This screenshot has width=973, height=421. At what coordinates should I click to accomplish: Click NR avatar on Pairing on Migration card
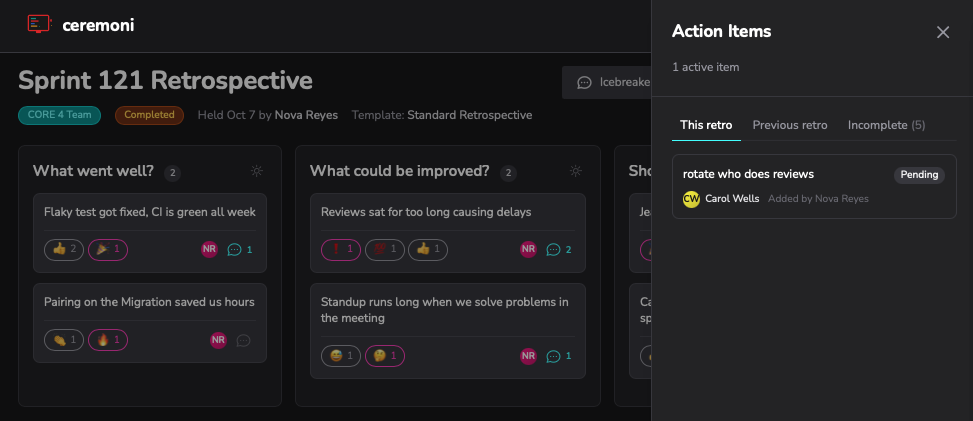(218, 340)
